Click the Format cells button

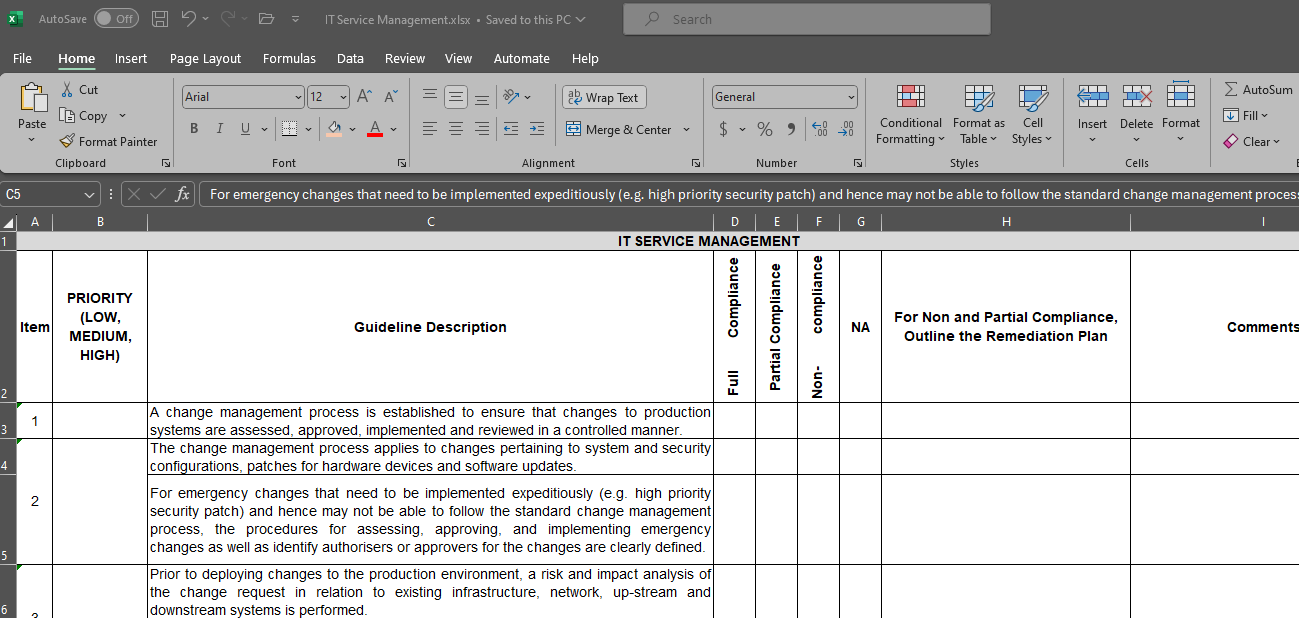click(1181, 114)
